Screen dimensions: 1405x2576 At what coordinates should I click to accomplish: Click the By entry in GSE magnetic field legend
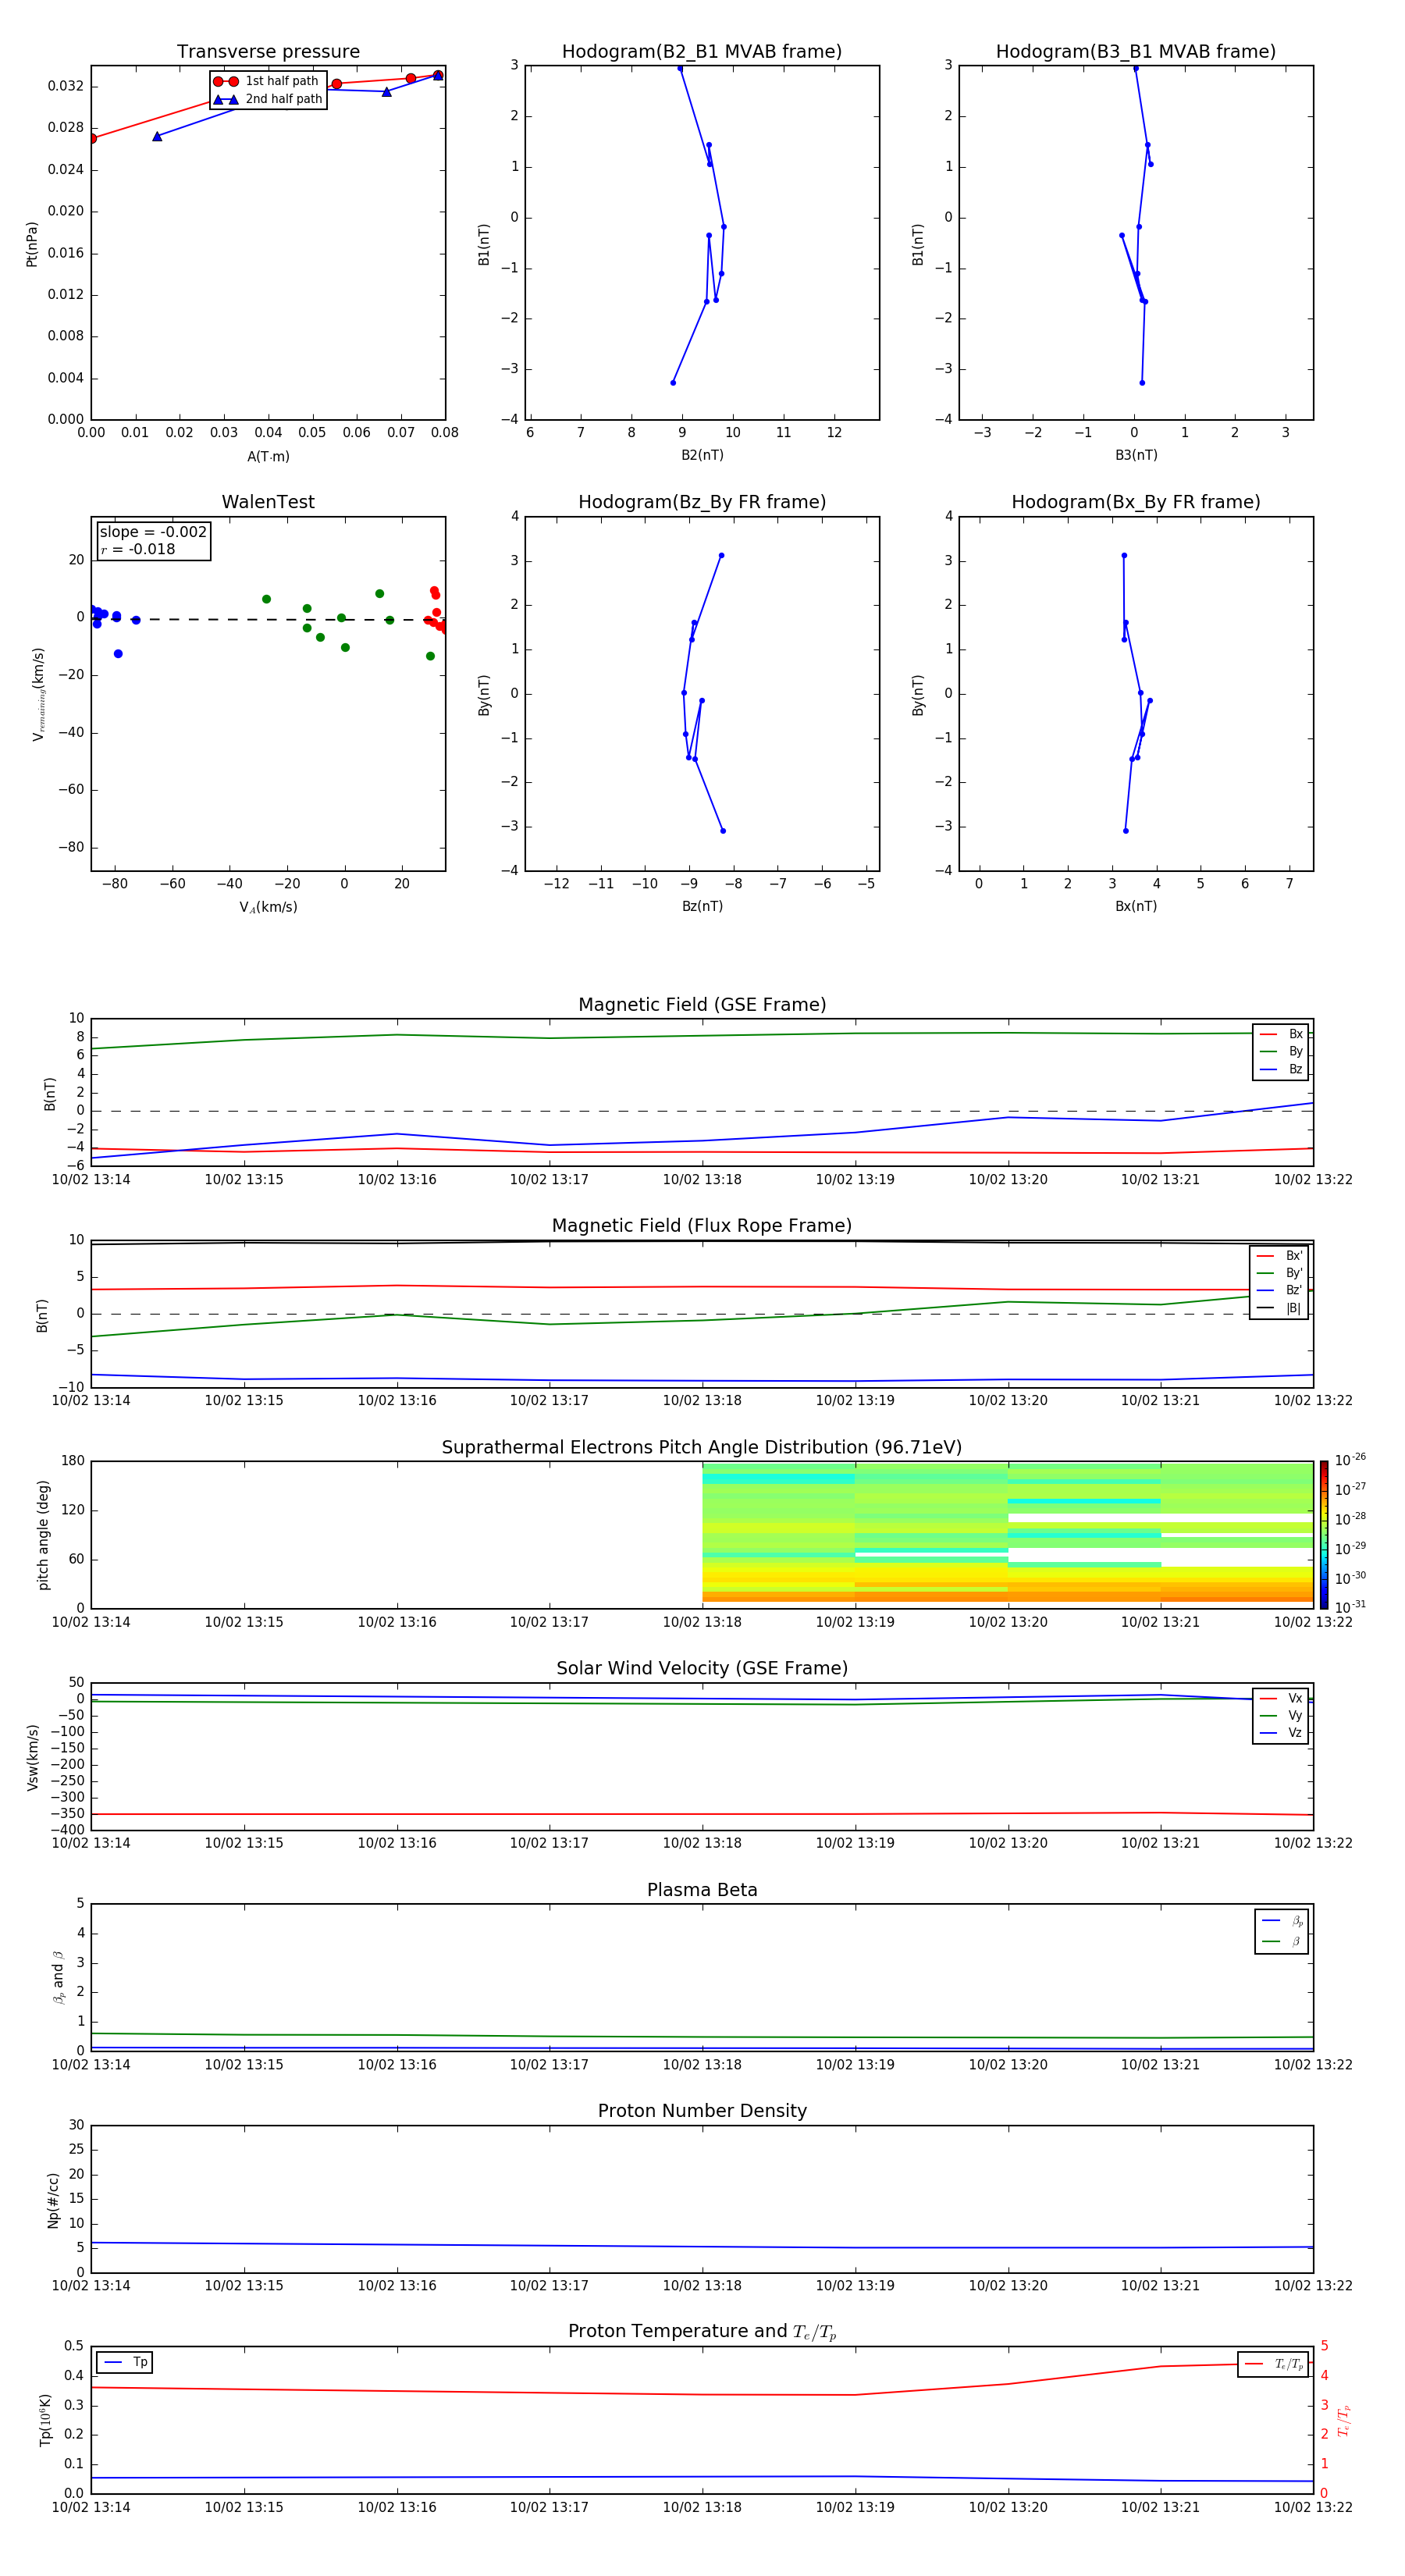coord(1281,1051)
